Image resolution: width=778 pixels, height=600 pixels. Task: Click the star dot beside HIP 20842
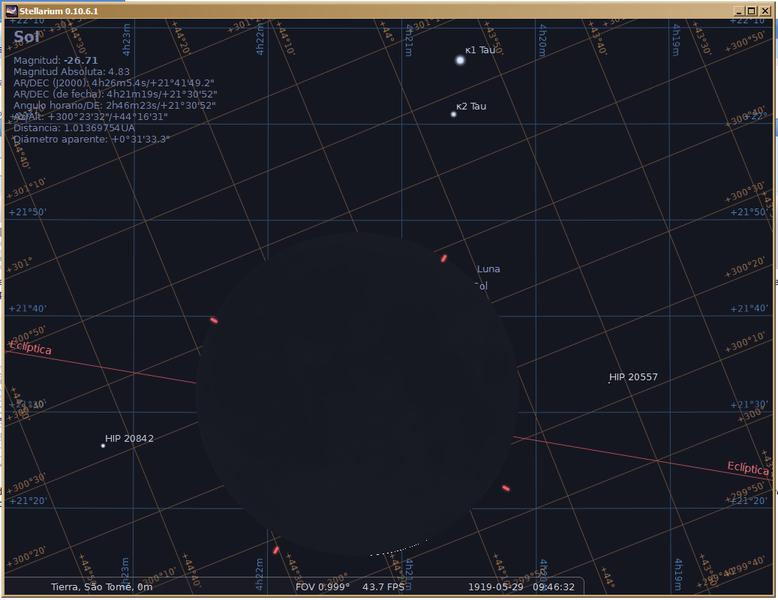coord(103,446)
